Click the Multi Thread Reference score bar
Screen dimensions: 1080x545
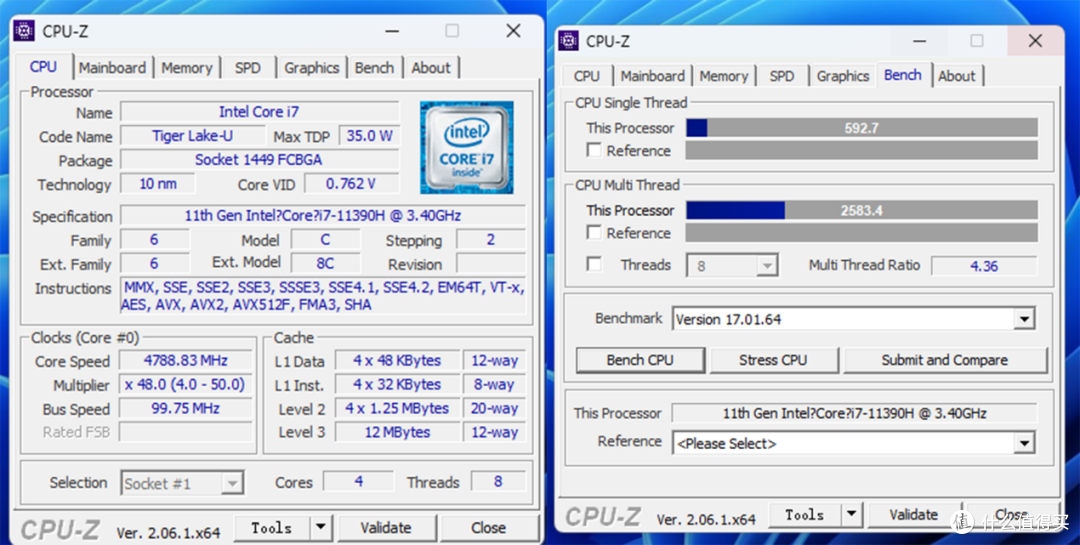click(862, 233)
